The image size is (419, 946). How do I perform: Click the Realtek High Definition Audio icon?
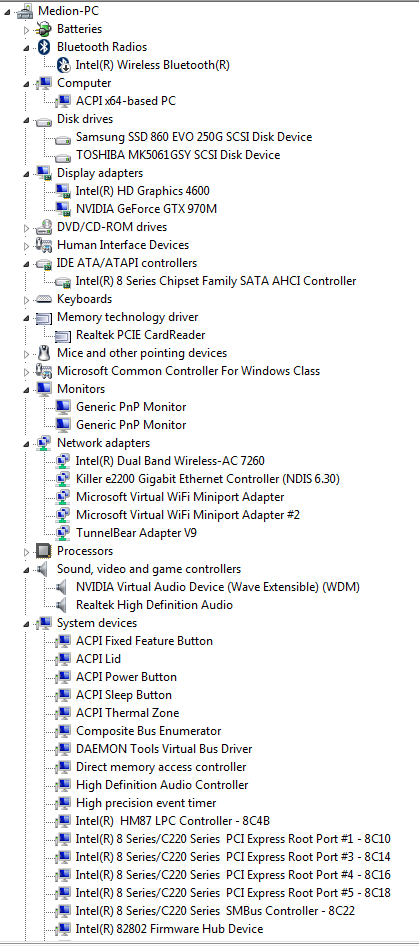click(x=62, y=605)
